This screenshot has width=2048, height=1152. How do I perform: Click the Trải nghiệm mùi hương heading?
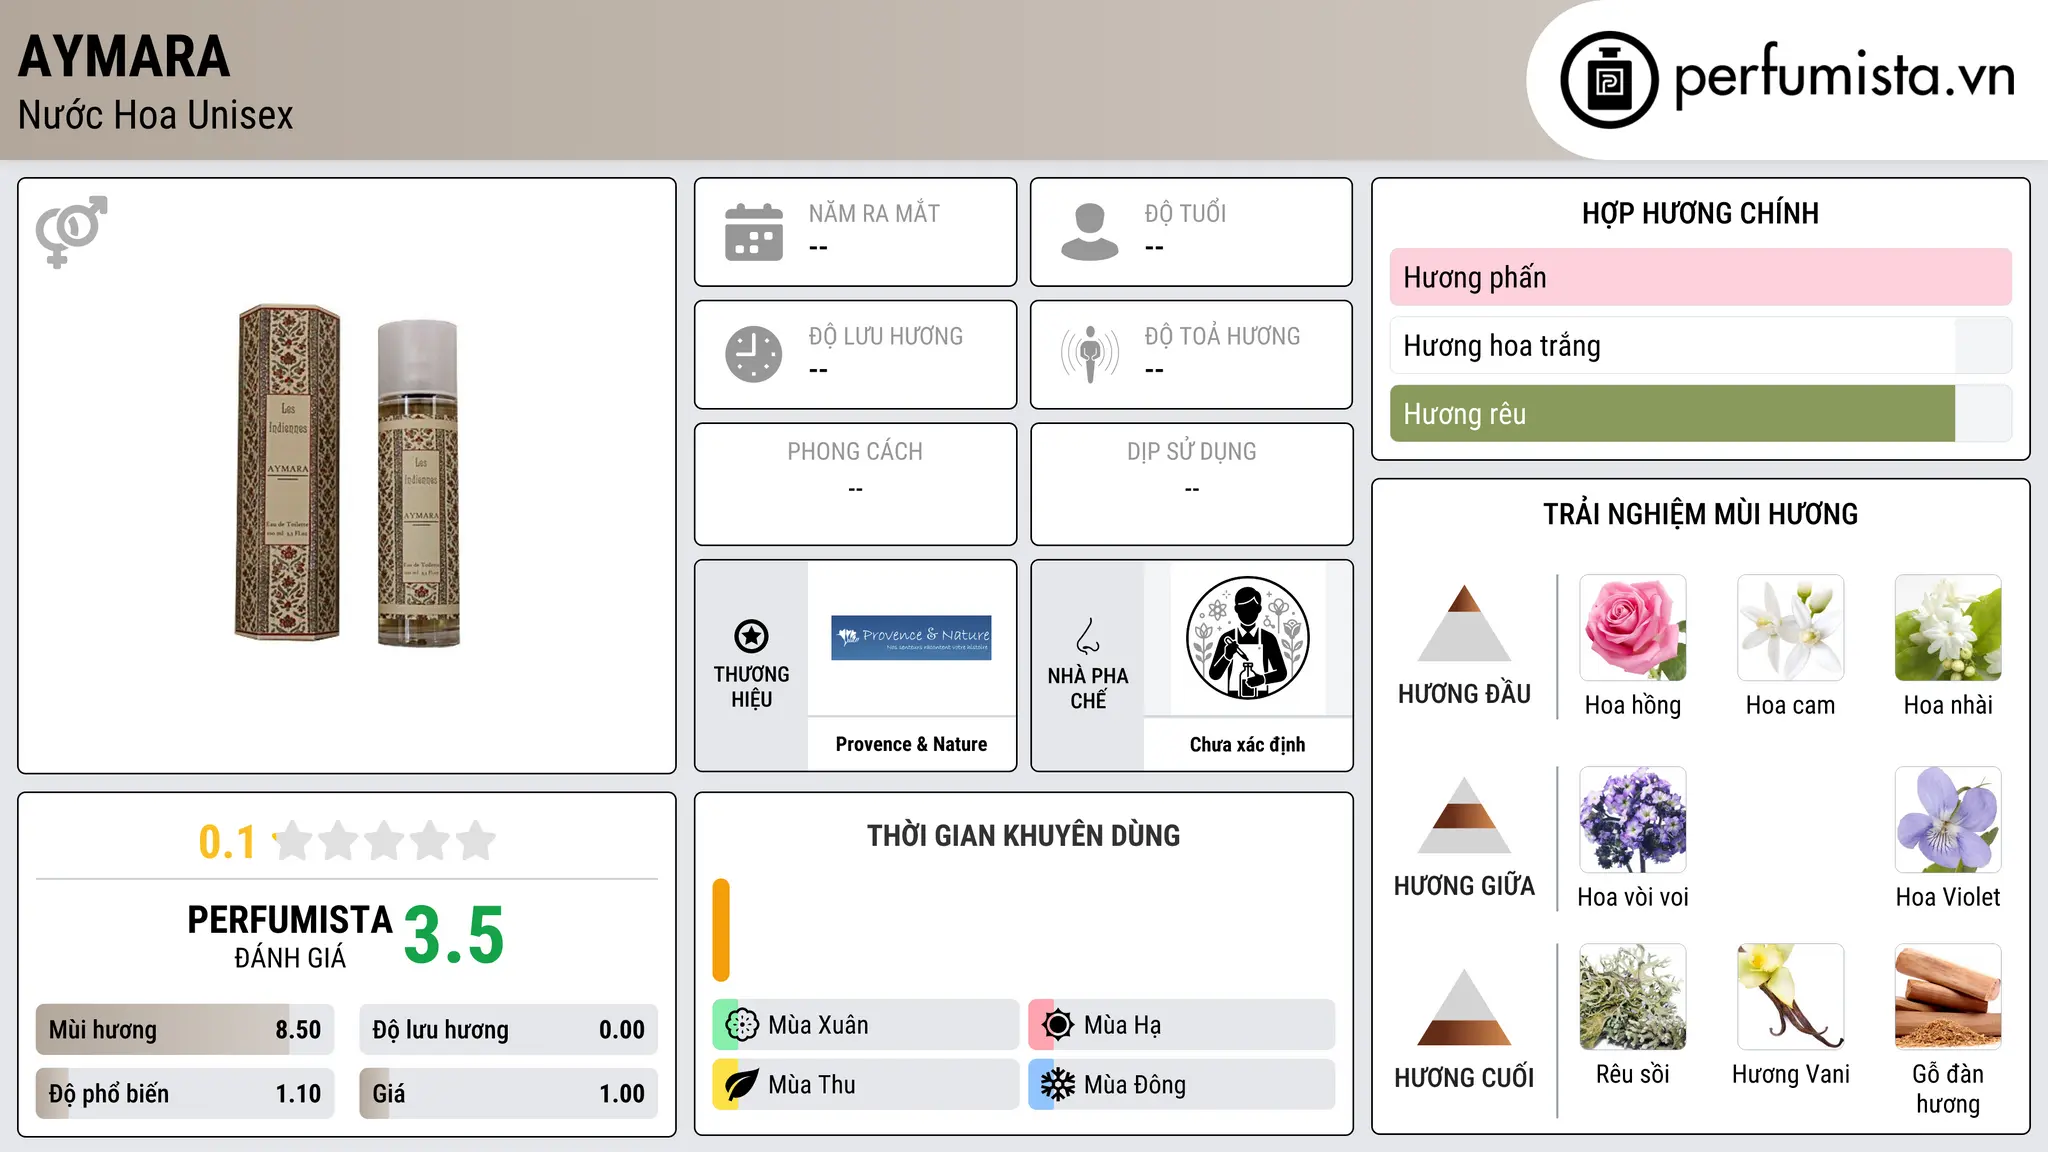click(1700, 514)
